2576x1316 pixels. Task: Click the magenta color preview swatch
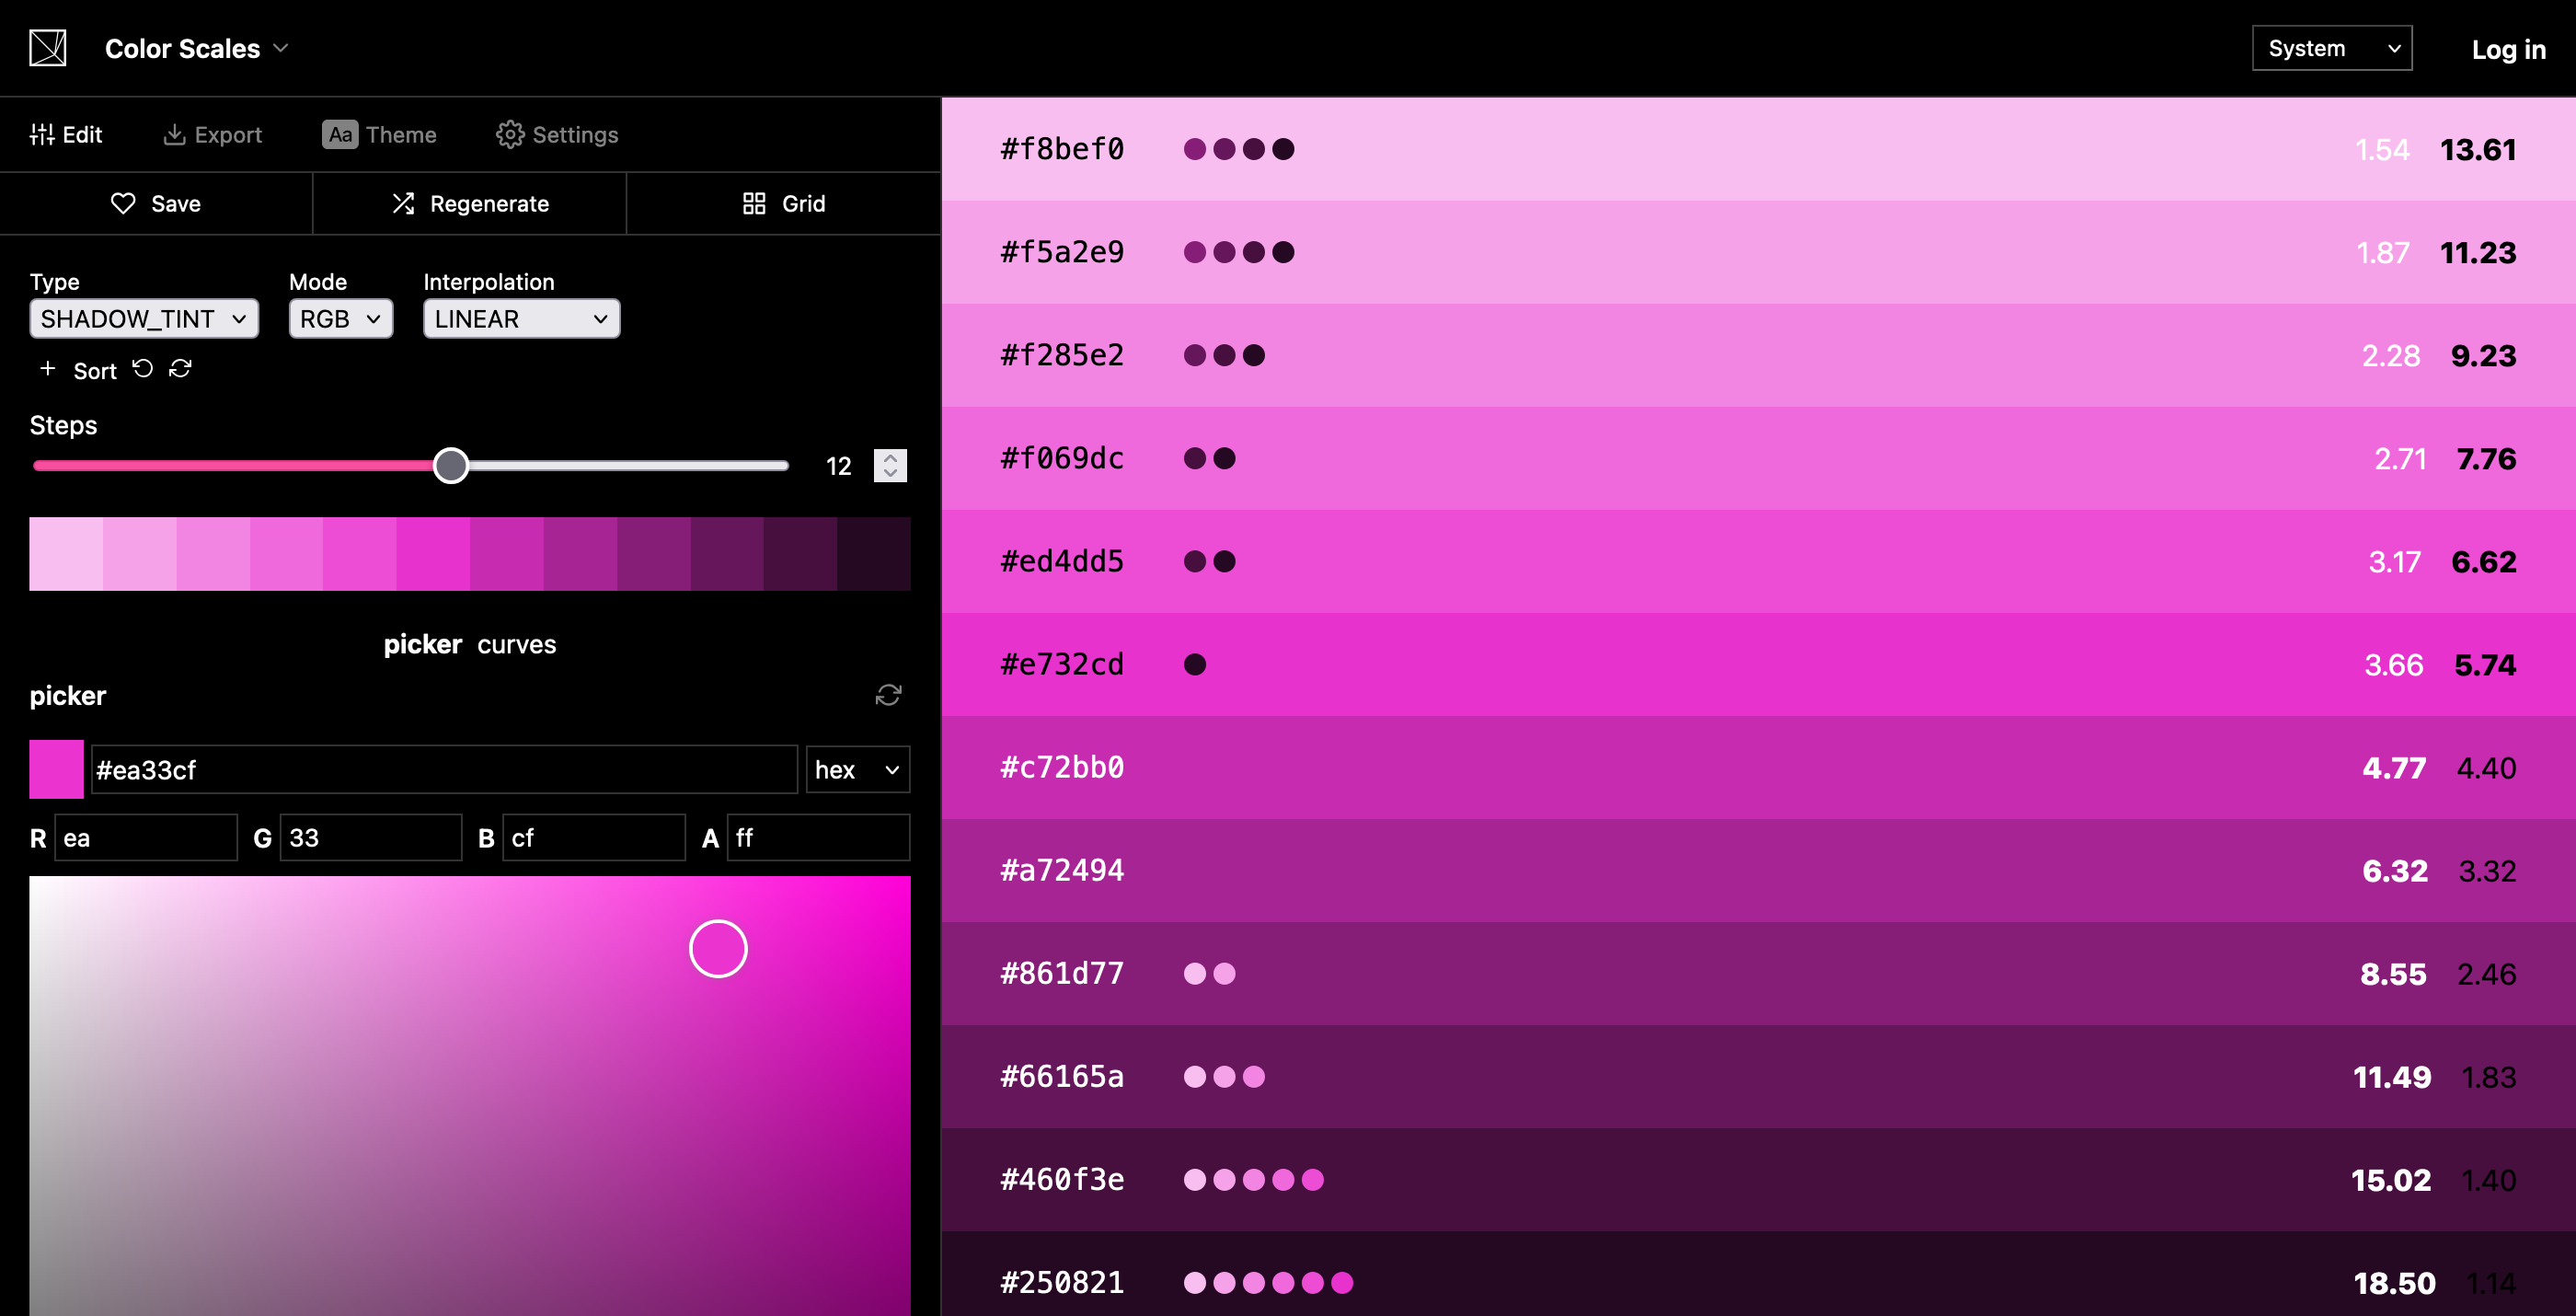pyautogui.click(x=56, y=769)
